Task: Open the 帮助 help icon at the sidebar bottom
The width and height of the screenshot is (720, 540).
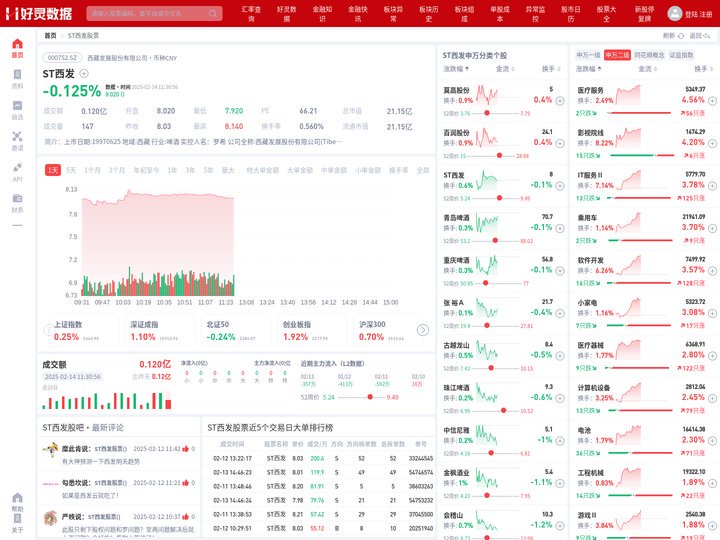Action: coord(17,502)
